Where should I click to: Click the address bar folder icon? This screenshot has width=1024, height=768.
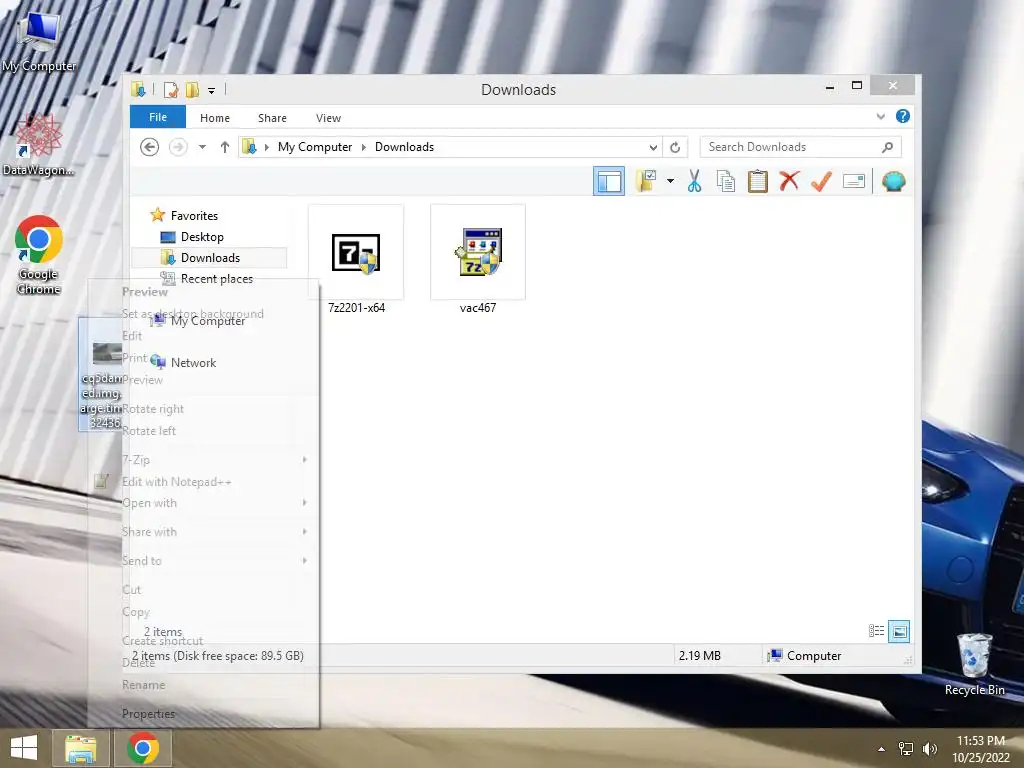pos(249,147)
